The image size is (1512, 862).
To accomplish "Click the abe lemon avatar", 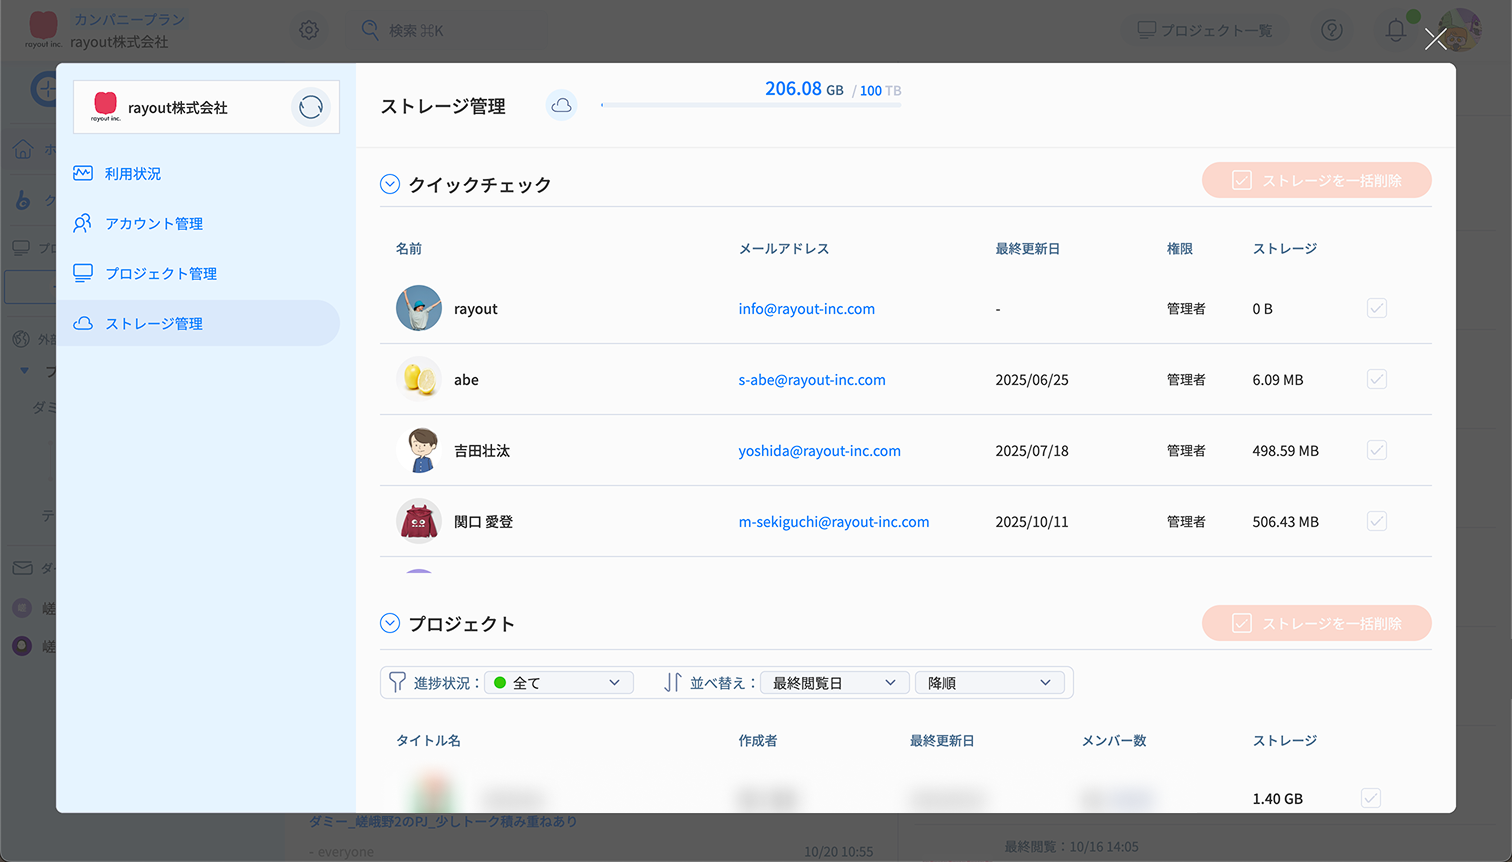I will [x=419, y=379].
